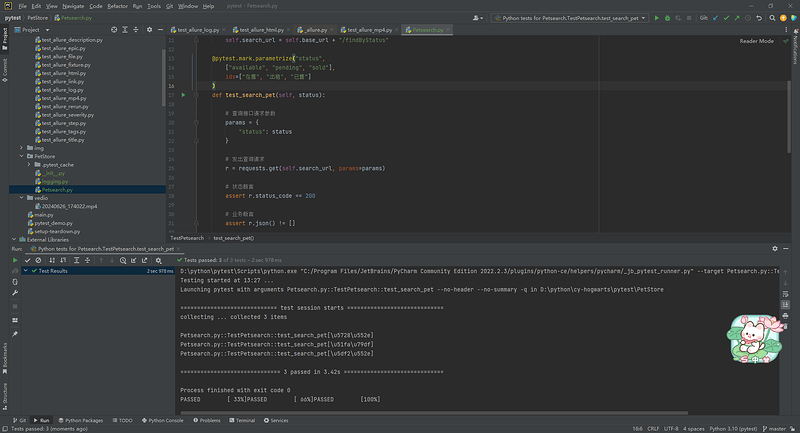Toggle soft-wrap in the console output

tap(786, 294)
